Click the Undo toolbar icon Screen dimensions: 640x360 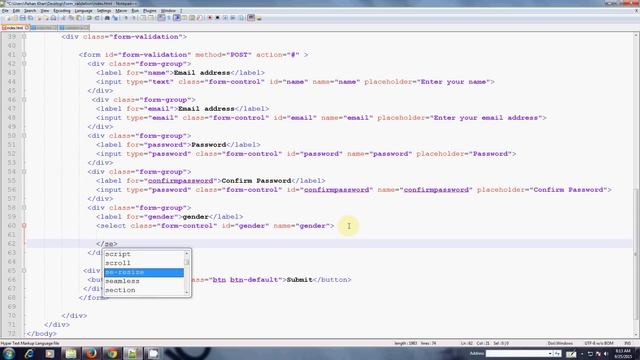pyautogui.click(x=89, y=18)
